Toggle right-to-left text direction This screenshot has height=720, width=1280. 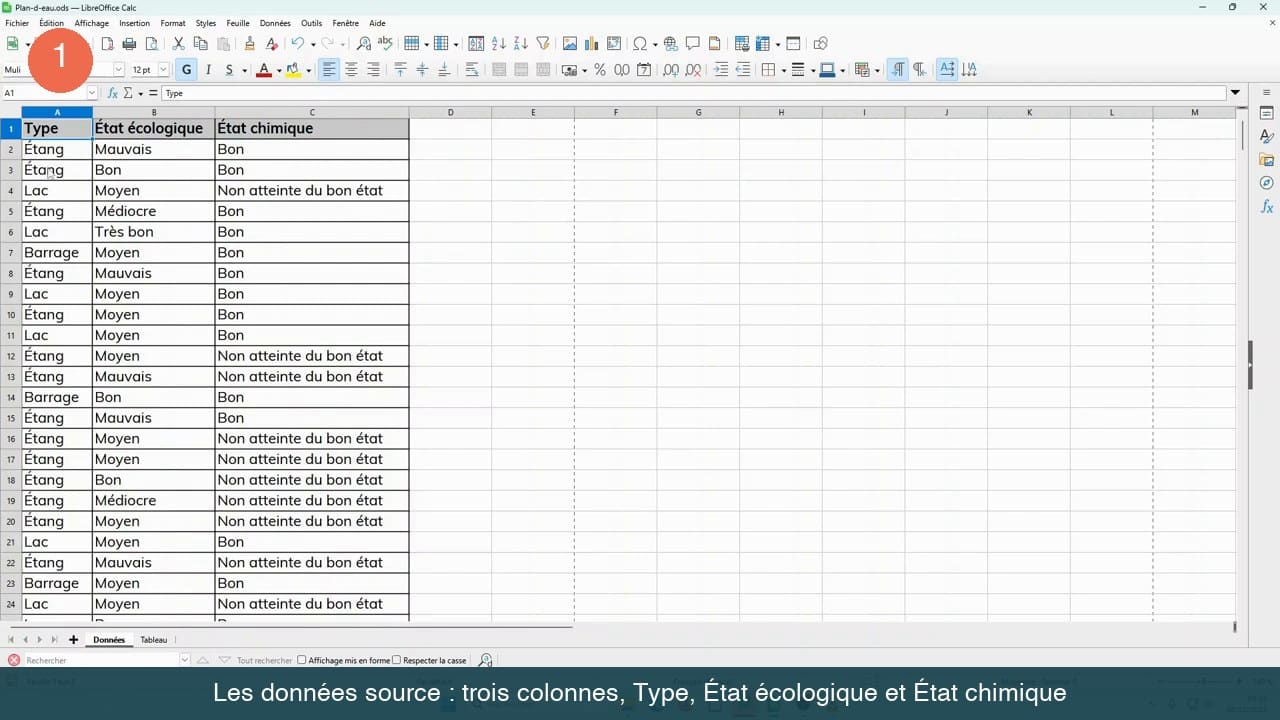pos(919,70)
